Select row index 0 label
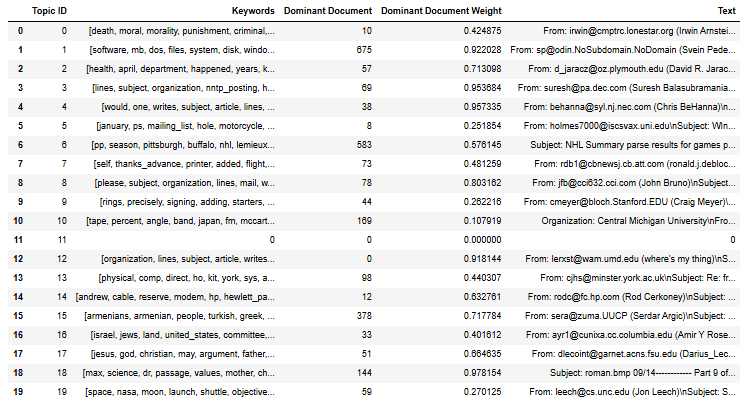 pyautogui.click(x=9, y=30)
